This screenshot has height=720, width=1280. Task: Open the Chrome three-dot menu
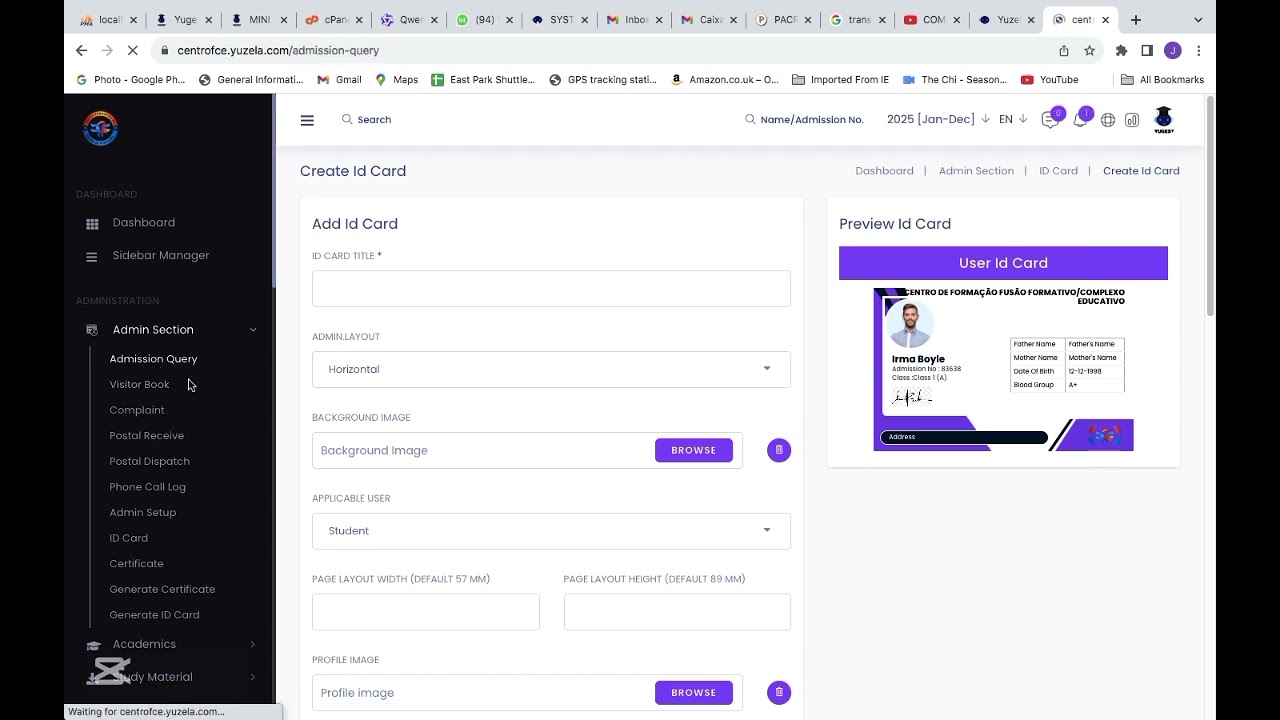[x=1198, y=50]
